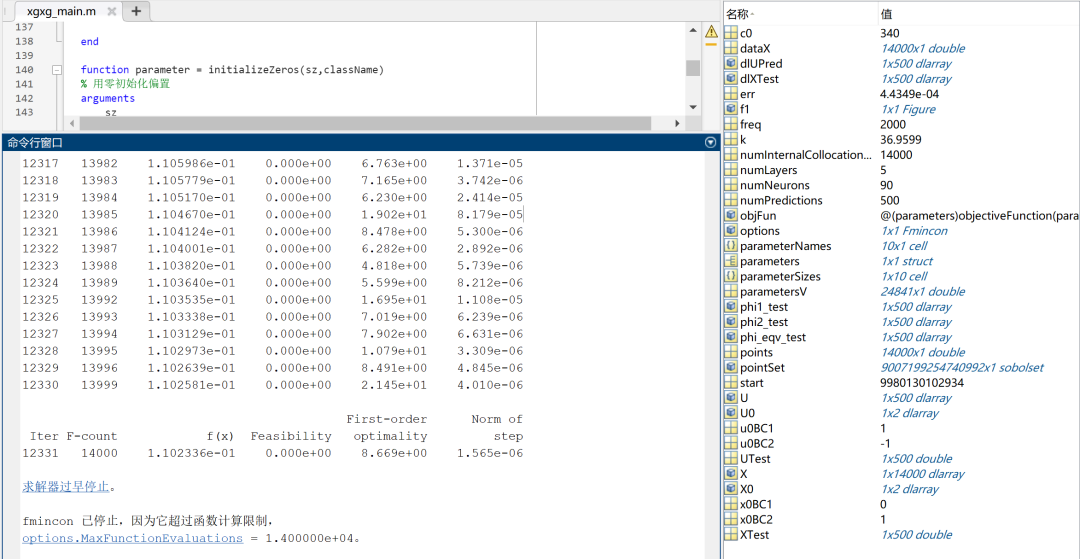Select the numNeurons variable icon

coord(731,185)
